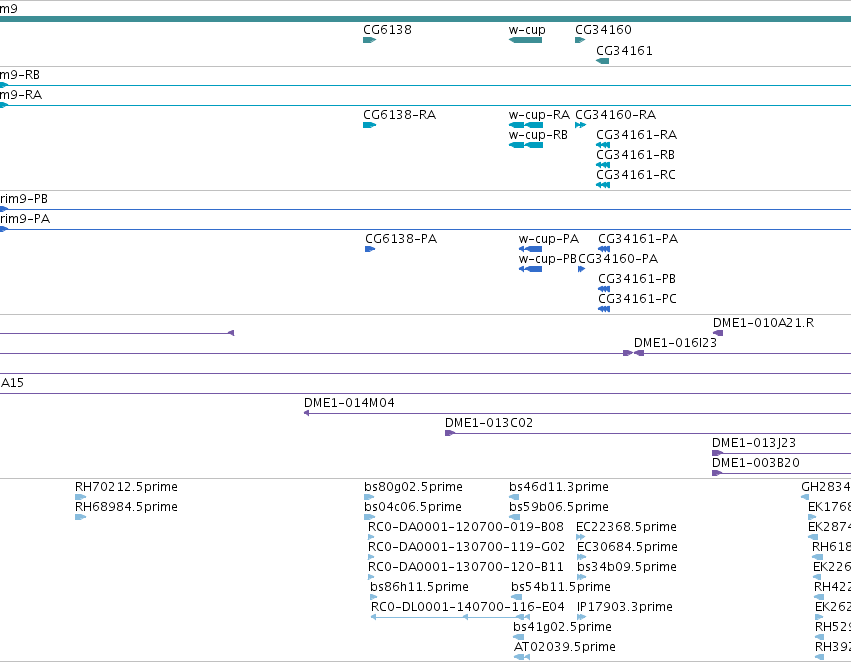Screen dimensions: 851x662
Task: Select the EC30684.5prime EST
Action: (581, 558)
